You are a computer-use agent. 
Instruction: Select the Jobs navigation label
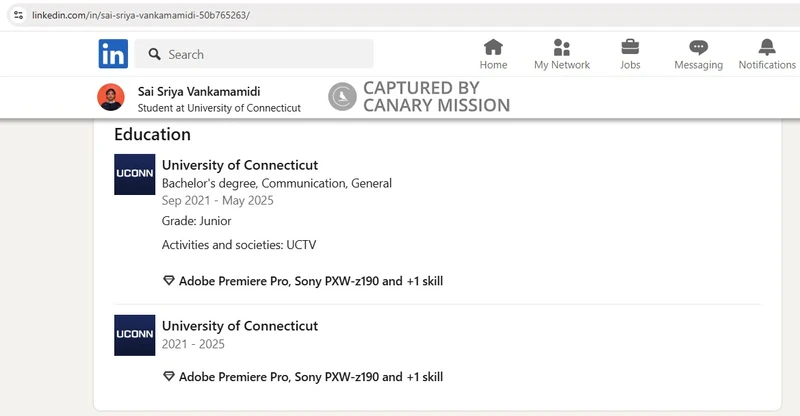click(x=630, y=65)
